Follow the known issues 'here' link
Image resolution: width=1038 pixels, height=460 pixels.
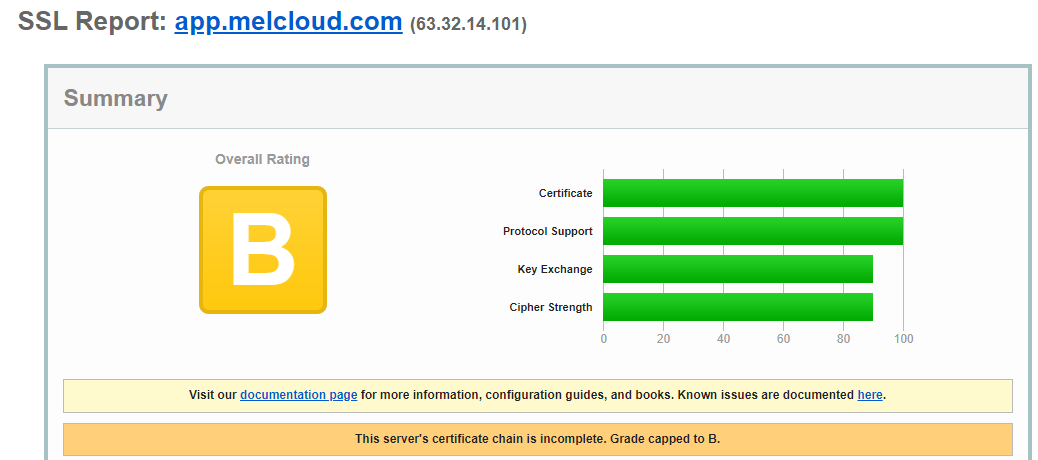(x=870, y=395)
